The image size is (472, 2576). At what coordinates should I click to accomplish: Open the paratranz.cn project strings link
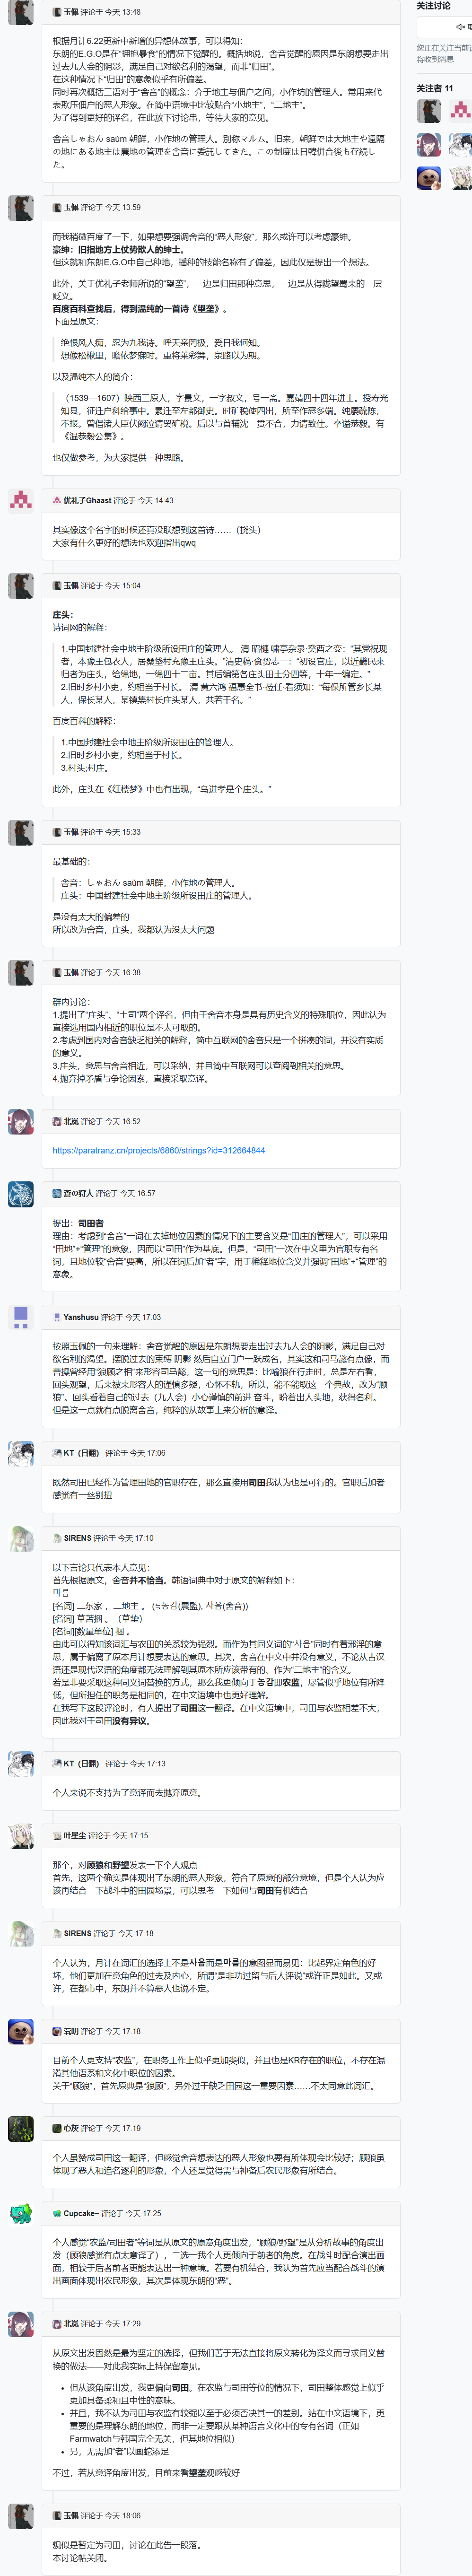click(158, 1150)
